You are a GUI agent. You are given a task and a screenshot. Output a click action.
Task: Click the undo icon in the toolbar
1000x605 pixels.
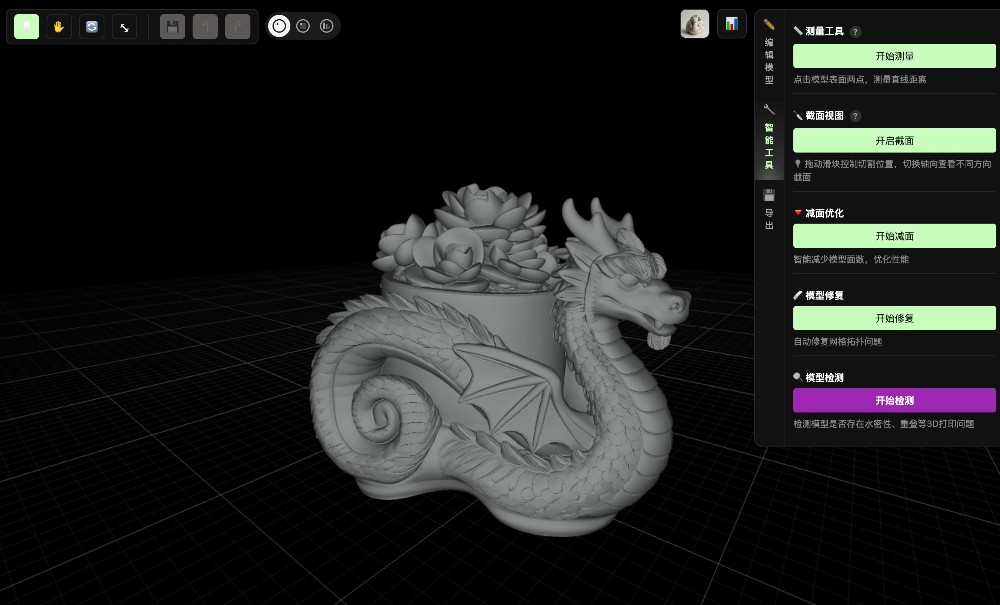[x=205, y=26]
